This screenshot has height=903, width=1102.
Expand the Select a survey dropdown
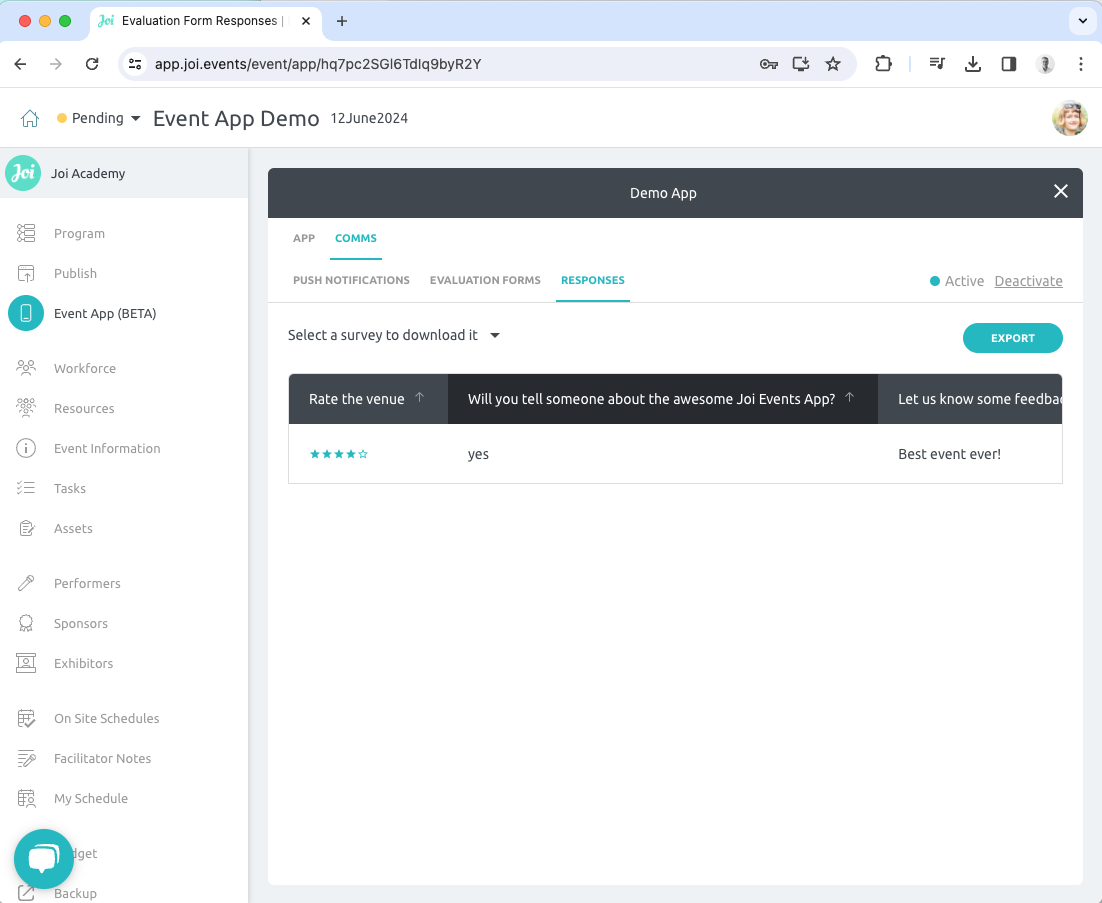[394, 335]
